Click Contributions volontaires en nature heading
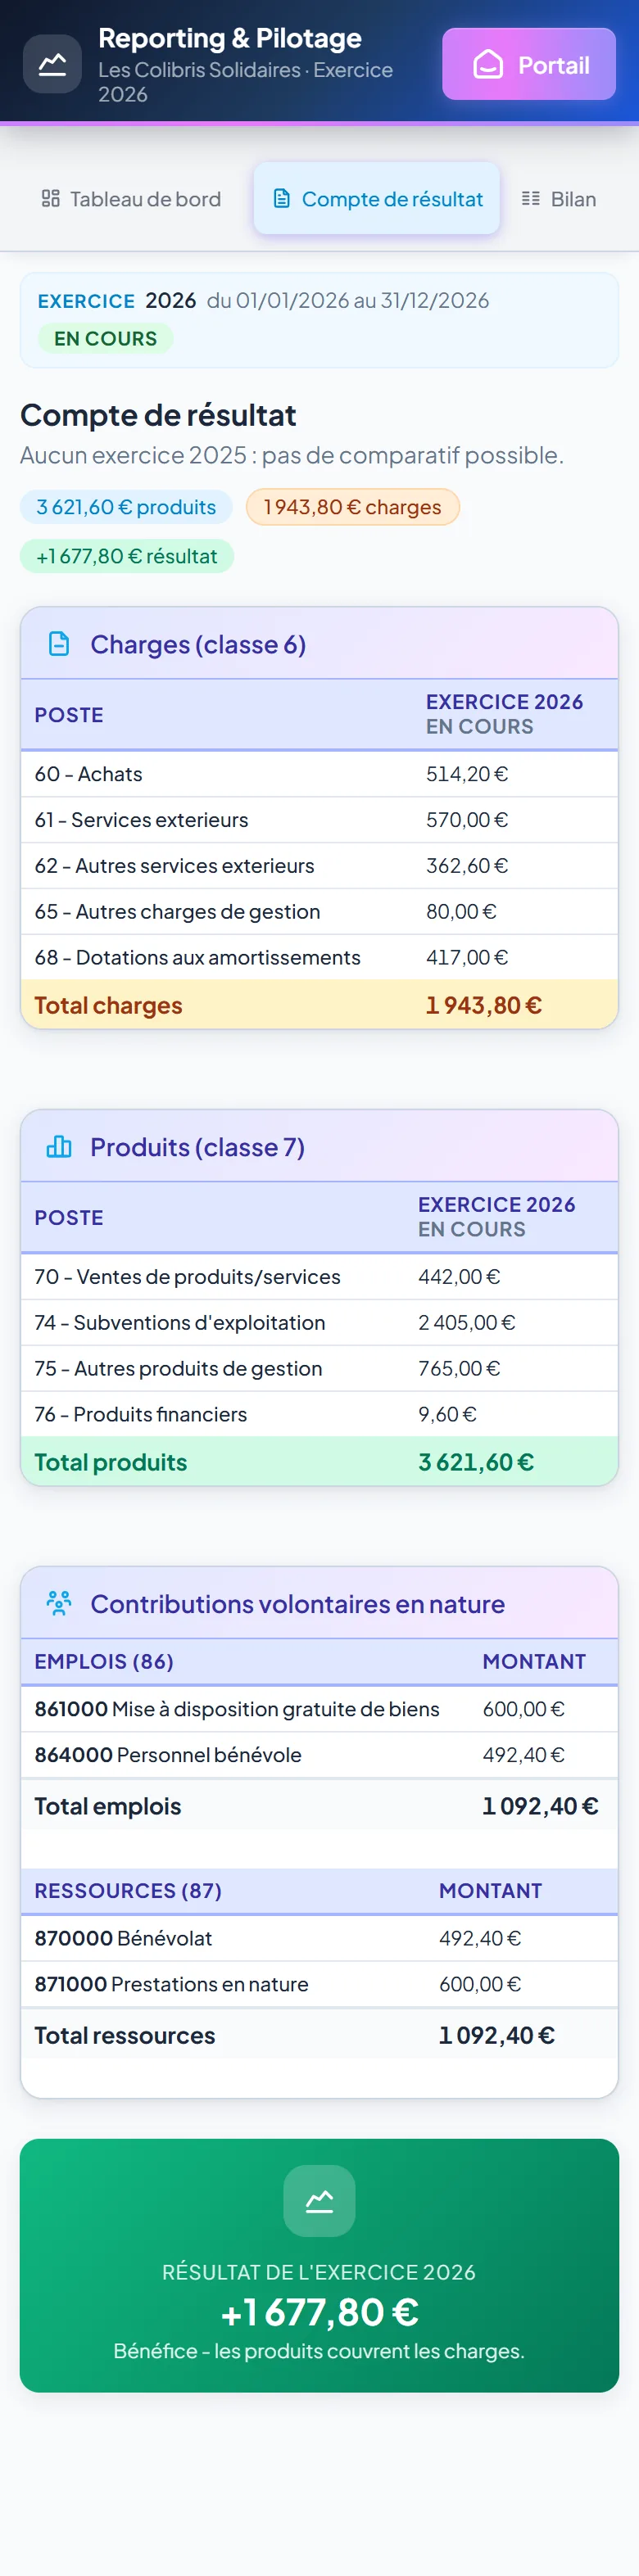Image resolution: width=639 pixels, height=2576 pixels. click(x=298, y=1605)
